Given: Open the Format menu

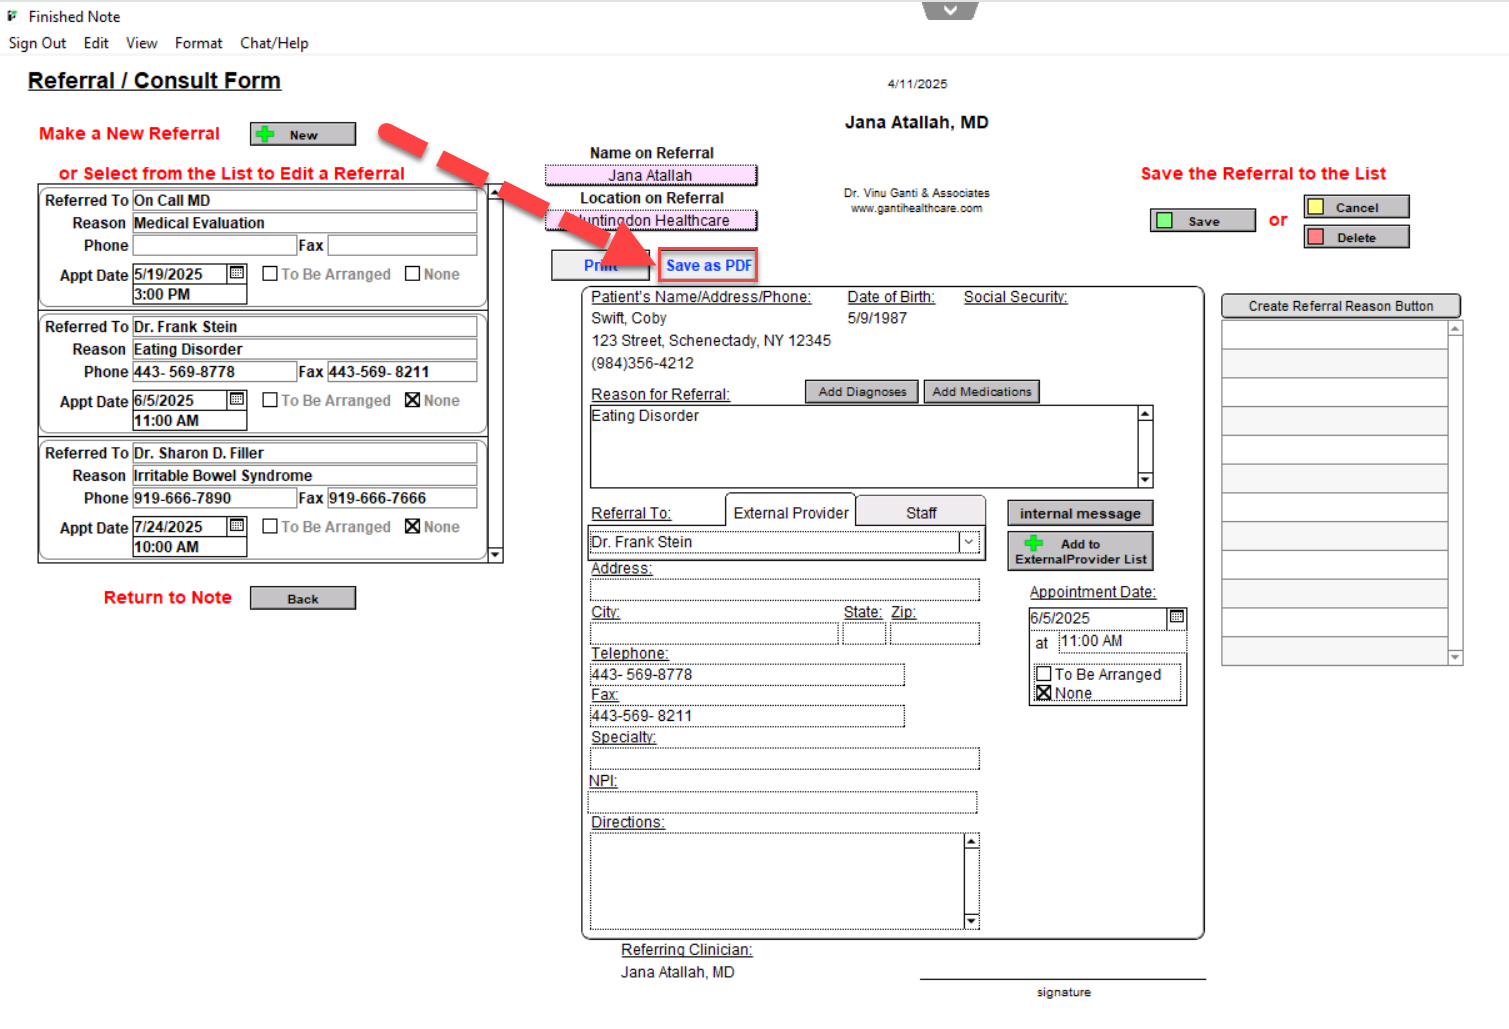Looking at the screenshot, I should pos(198,43).
